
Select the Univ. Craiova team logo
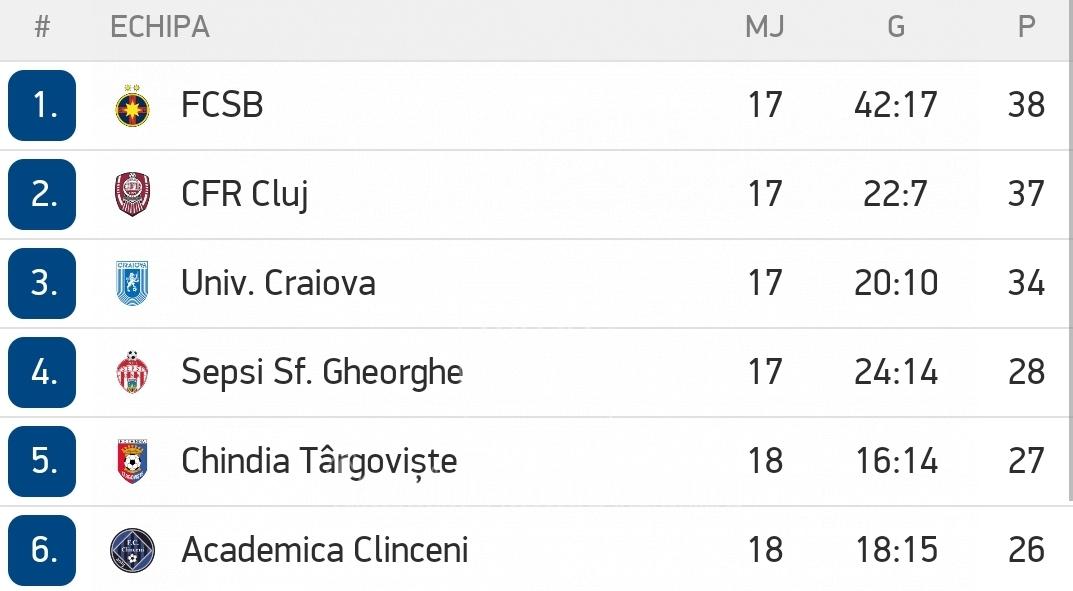coord(132,283)
